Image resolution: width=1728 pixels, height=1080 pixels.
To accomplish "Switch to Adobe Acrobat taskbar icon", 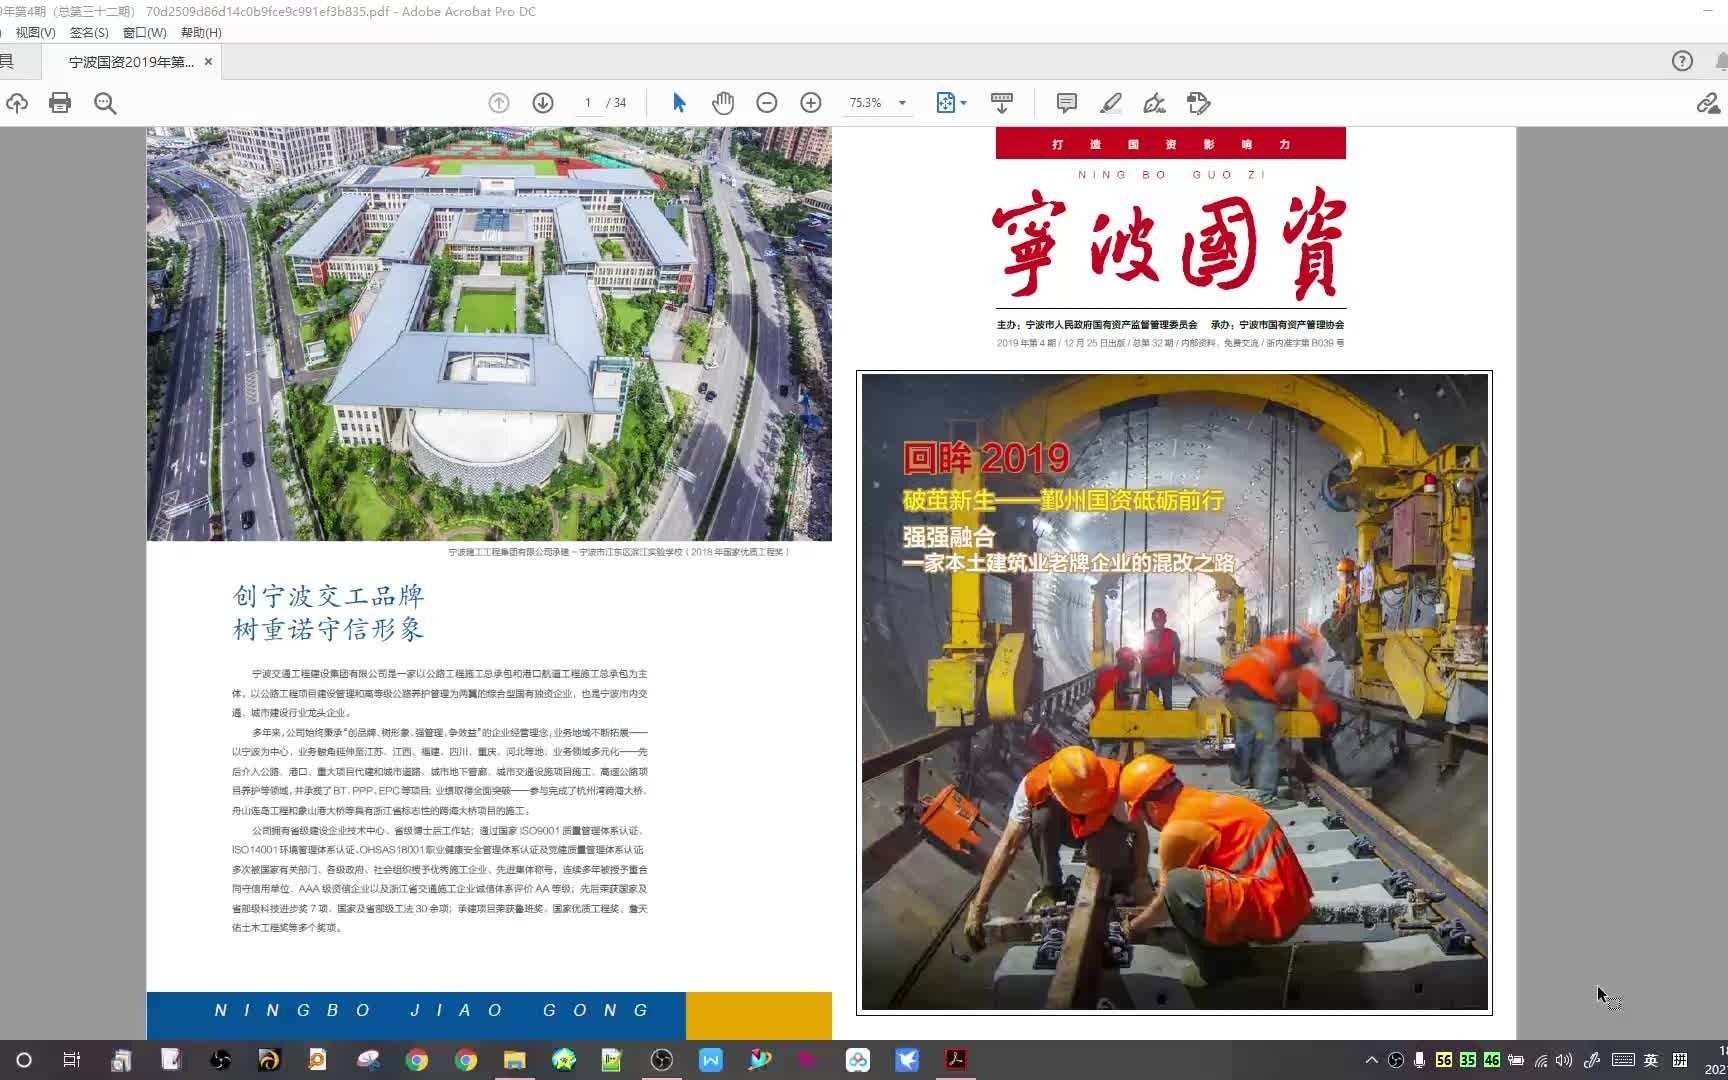I will [x=956, y=1060].
